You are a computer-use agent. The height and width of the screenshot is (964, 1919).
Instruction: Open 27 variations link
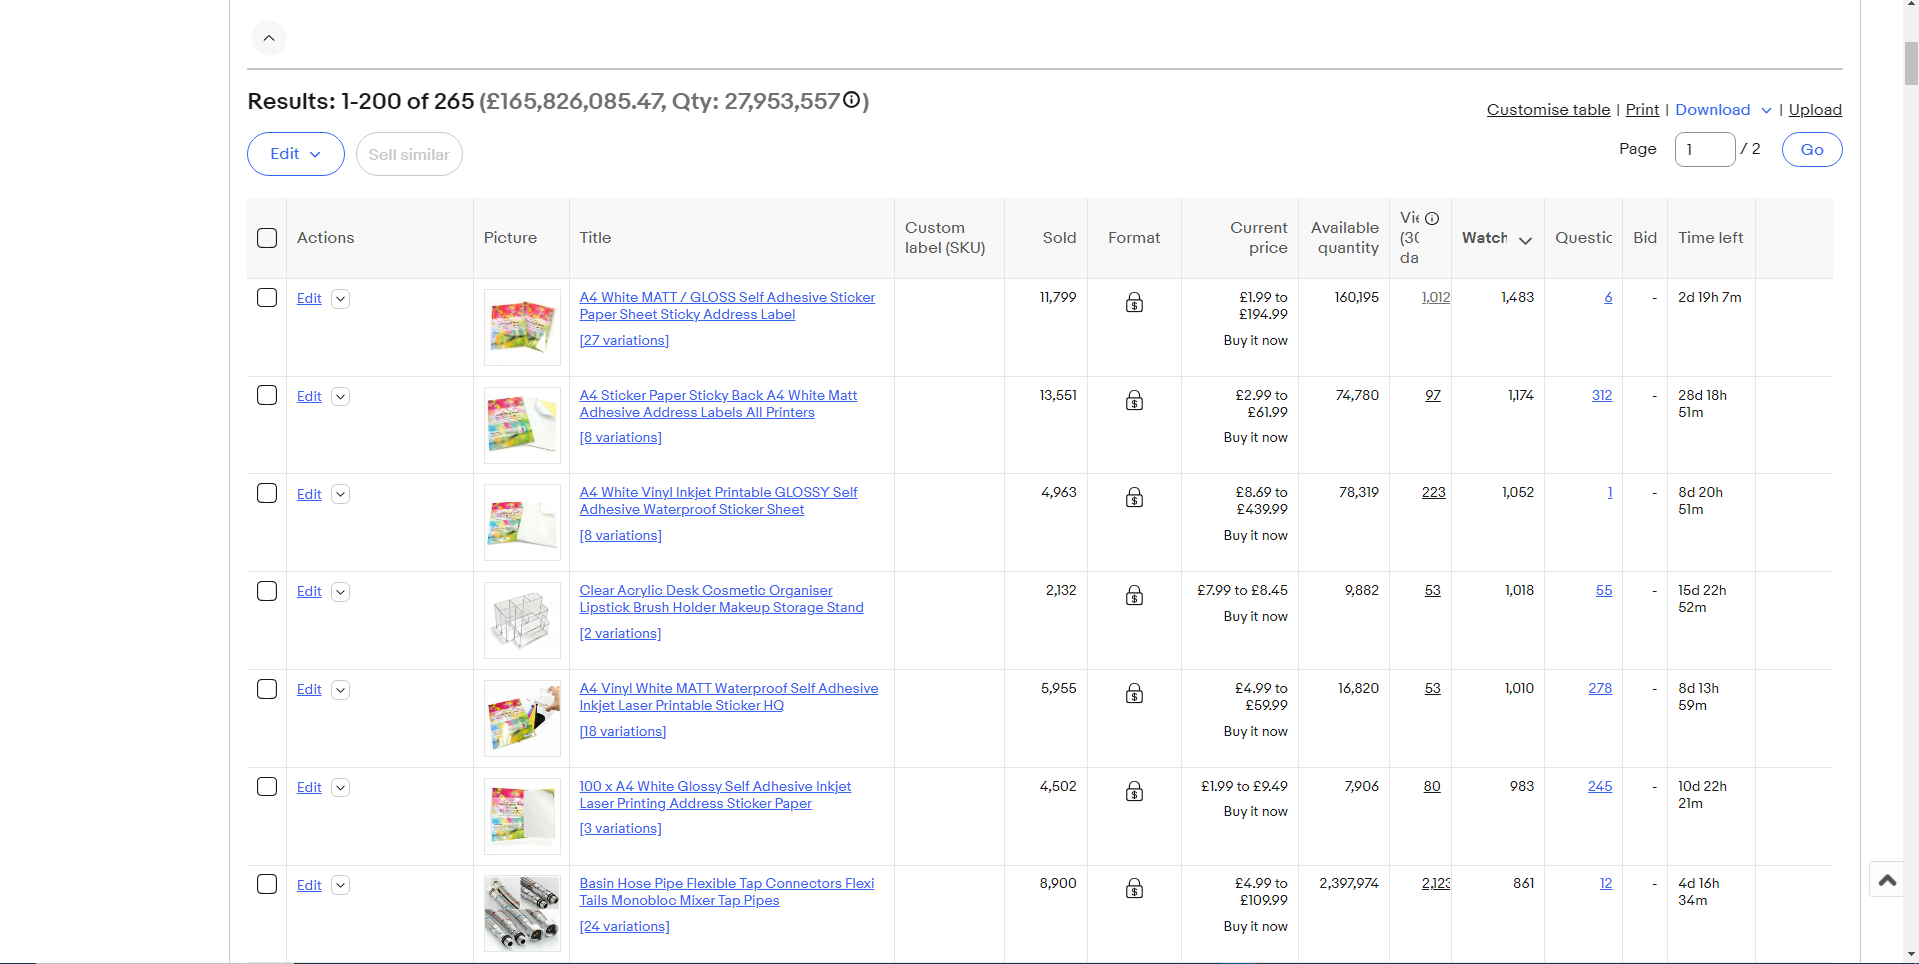click(624, 340)
